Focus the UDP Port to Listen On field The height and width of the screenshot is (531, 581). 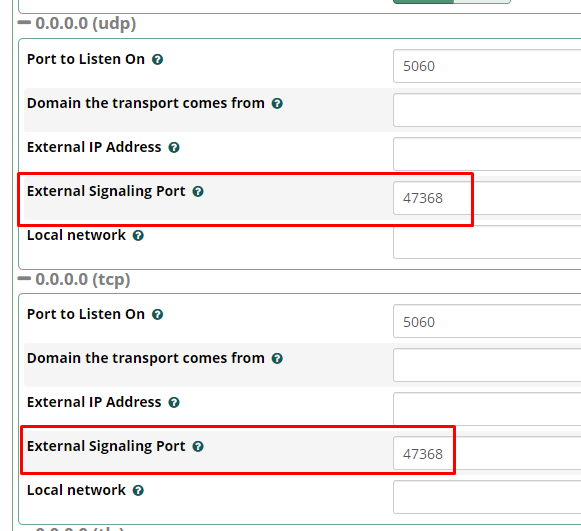tap(487, 66)
